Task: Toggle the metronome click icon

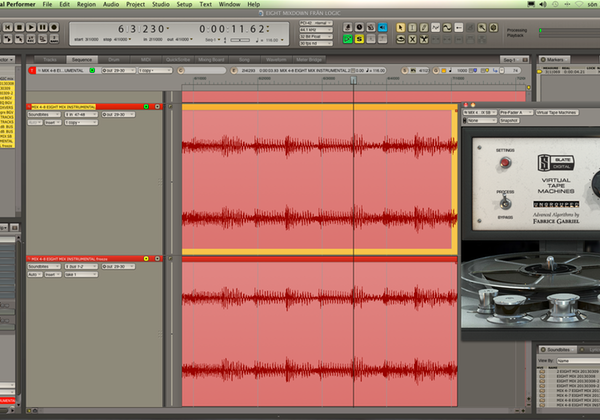Action: (x=347, y=27)
